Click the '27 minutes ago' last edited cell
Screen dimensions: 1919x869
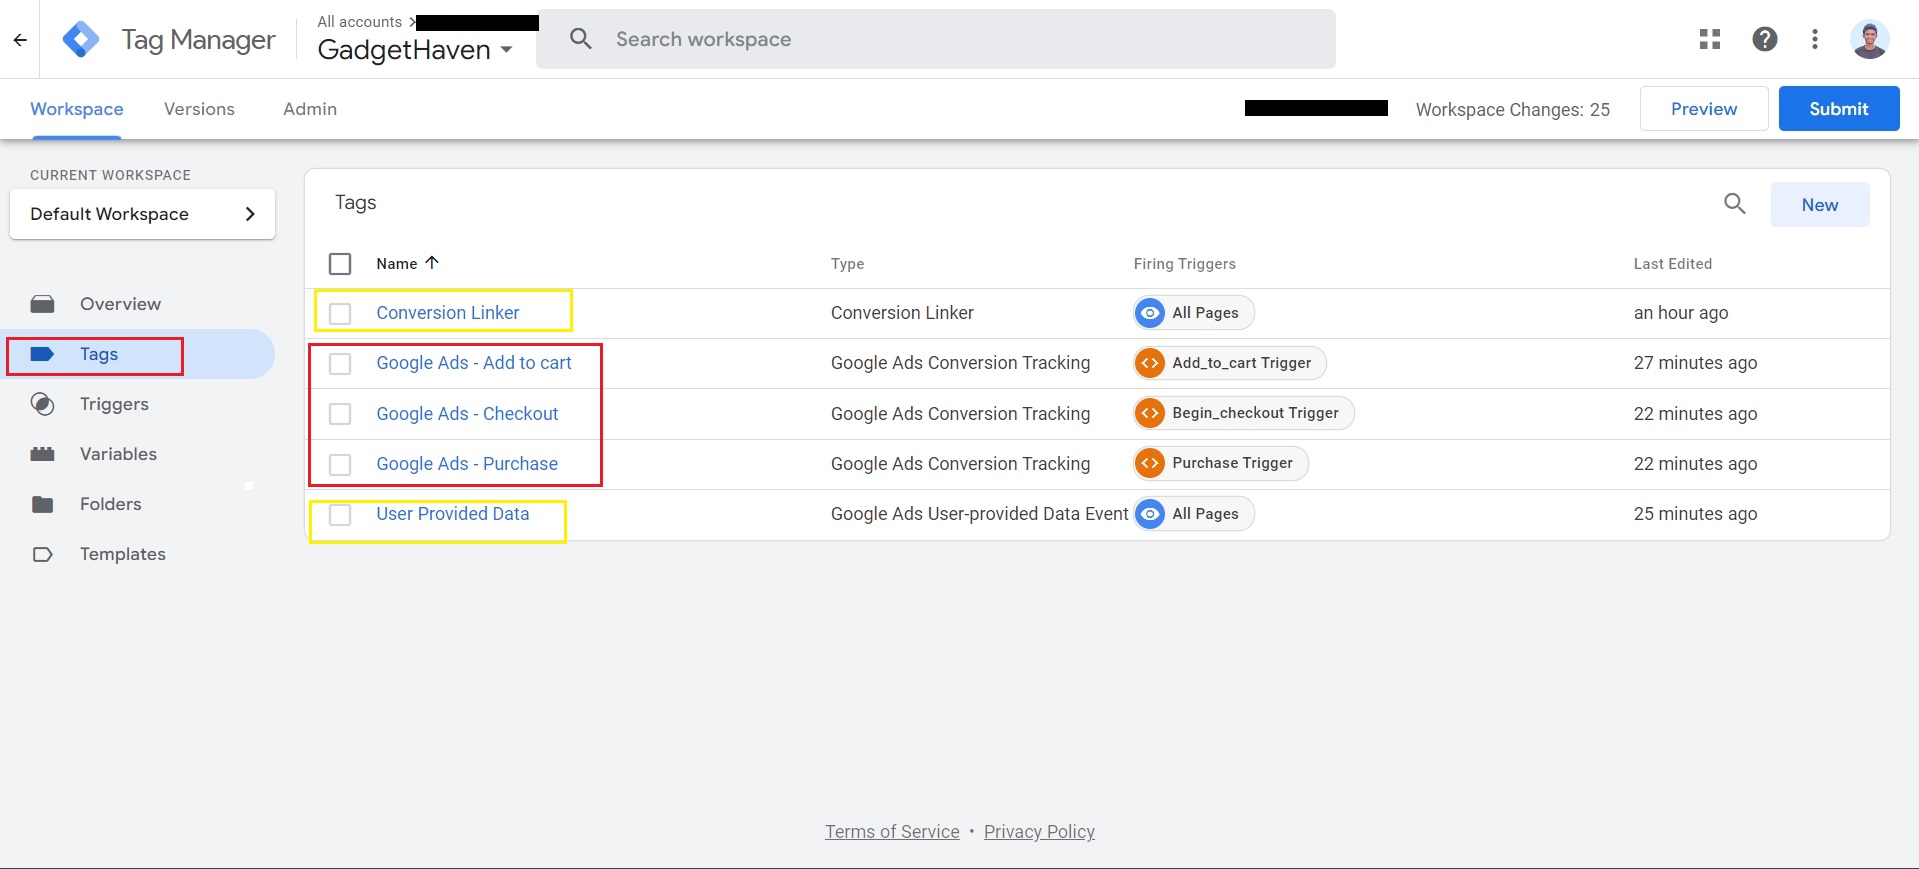[1696, 363]
